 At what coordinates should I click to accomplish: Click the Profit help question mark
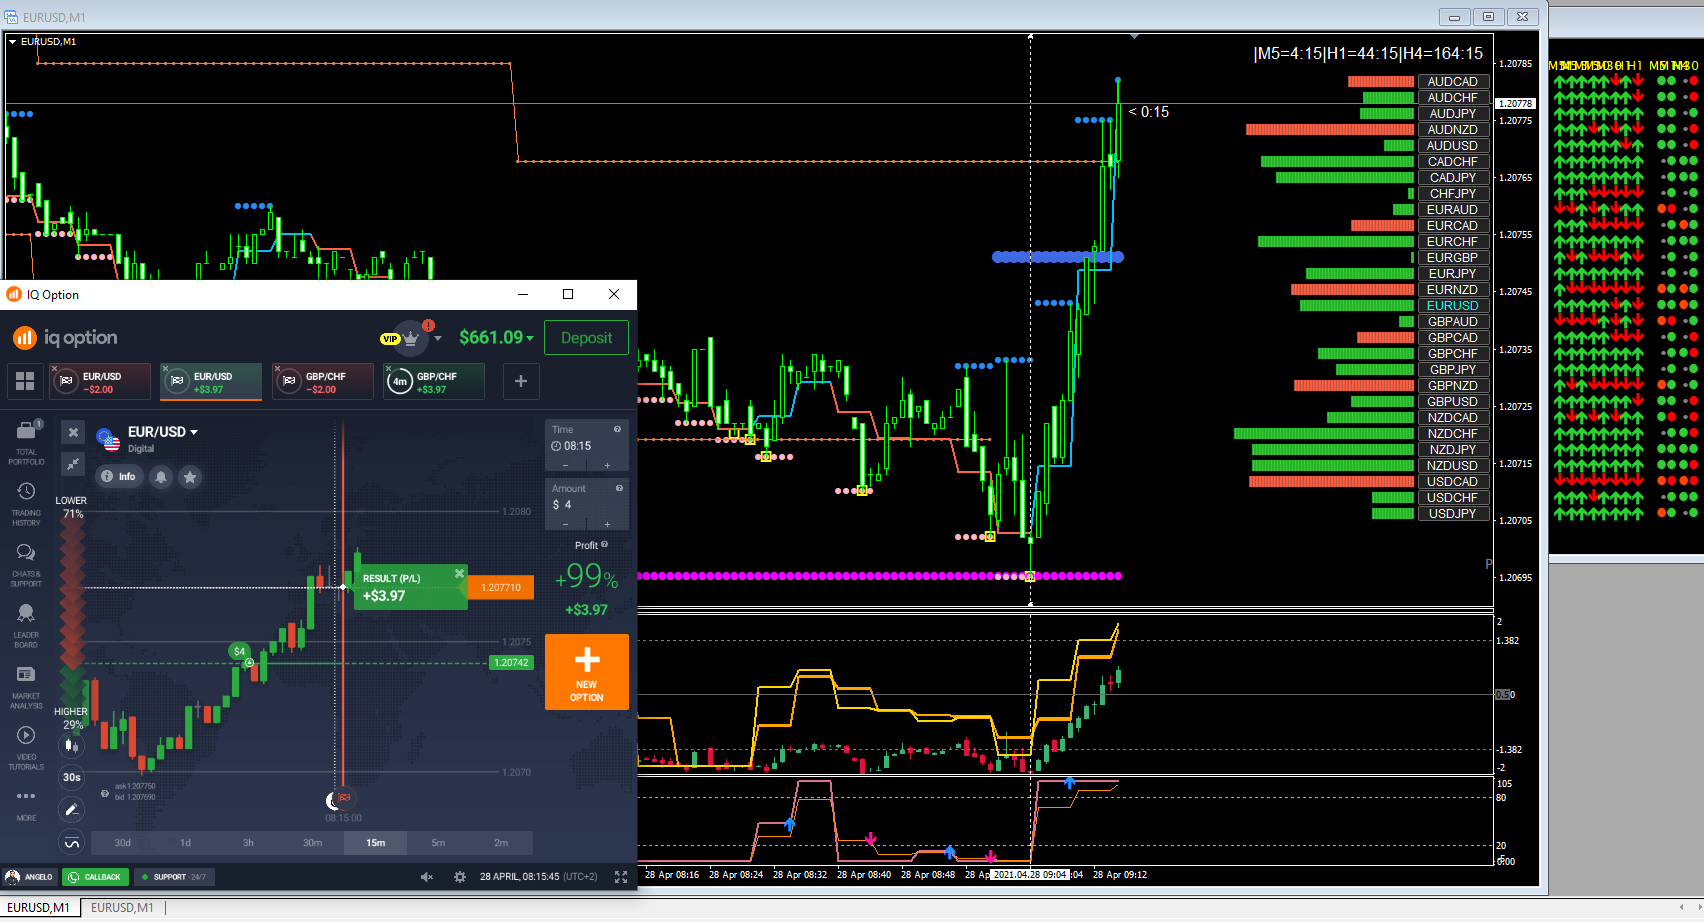tap(604, 545)
